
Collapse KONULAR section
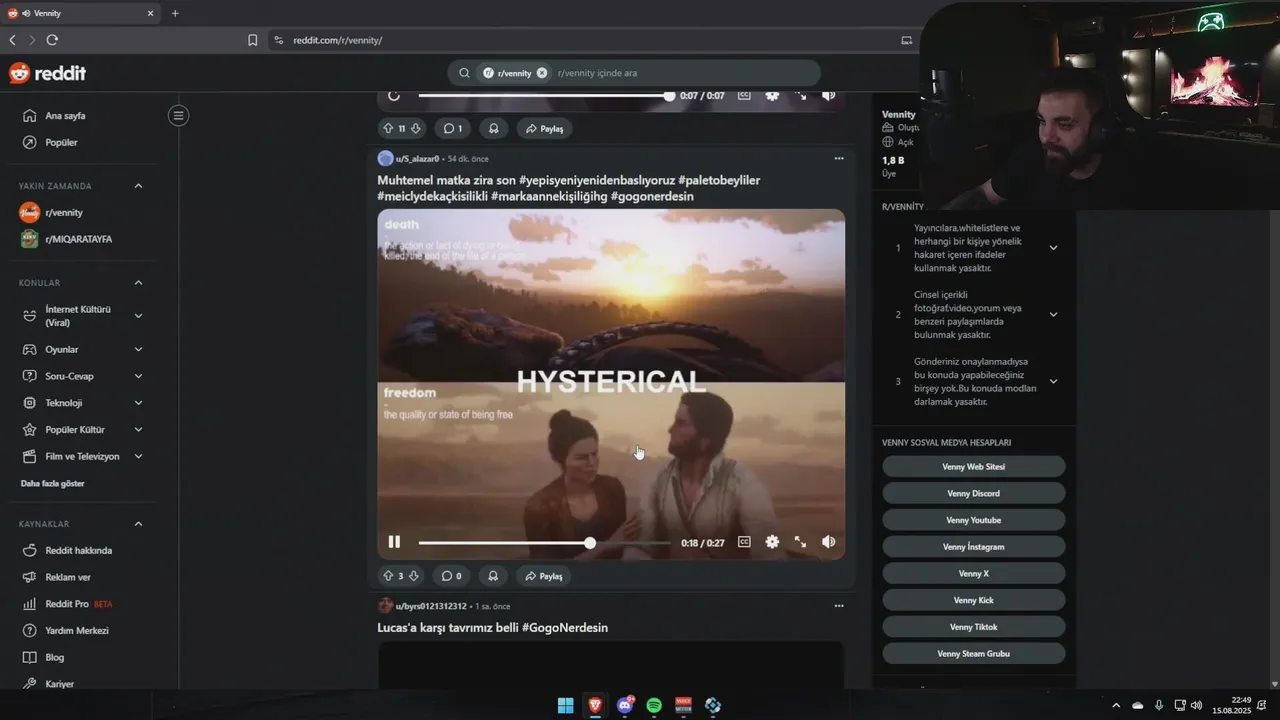138,283
